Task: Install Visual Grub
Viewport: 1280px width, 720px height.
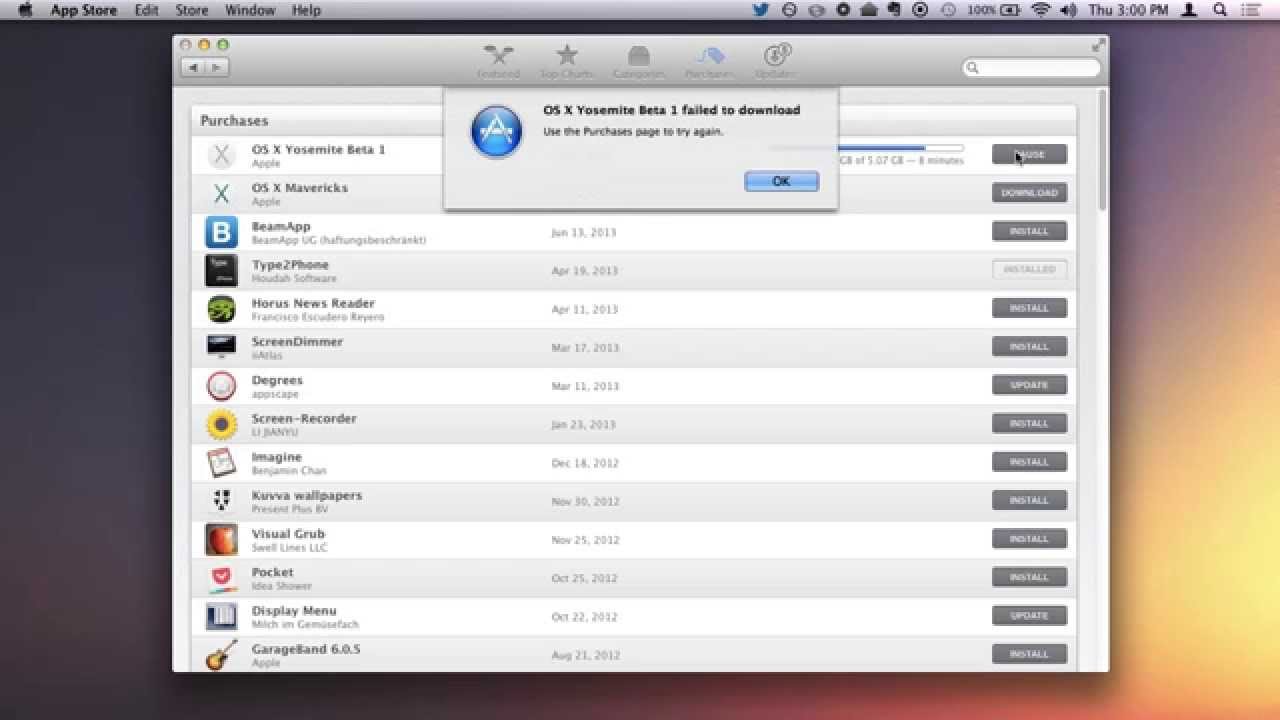Action: 1029,539
